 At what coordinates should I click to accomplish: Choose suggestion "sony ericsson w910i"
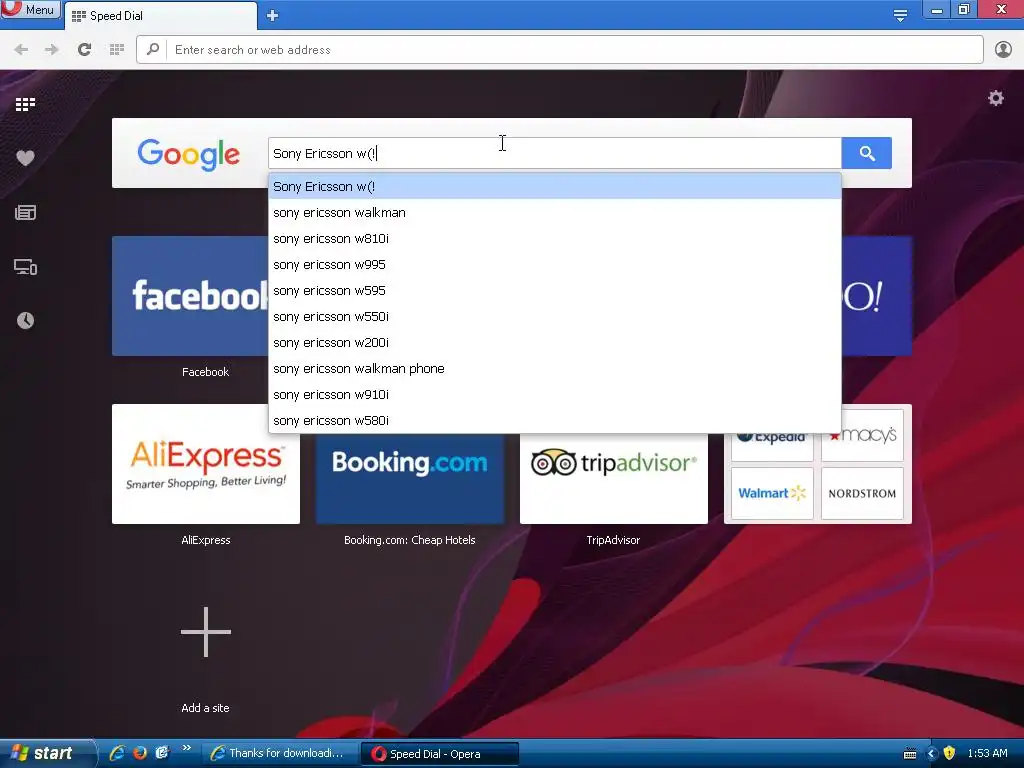tap(554, 395)
